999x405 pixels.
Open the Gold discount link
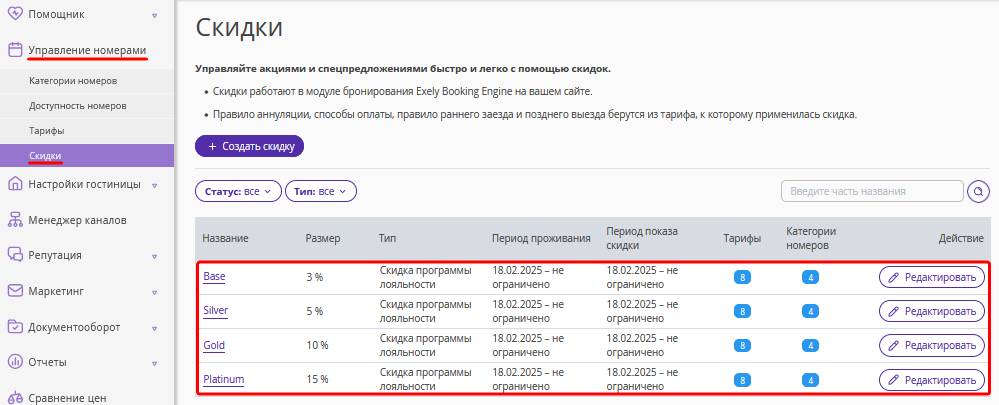pyautogui.click(x=214, y=345)
